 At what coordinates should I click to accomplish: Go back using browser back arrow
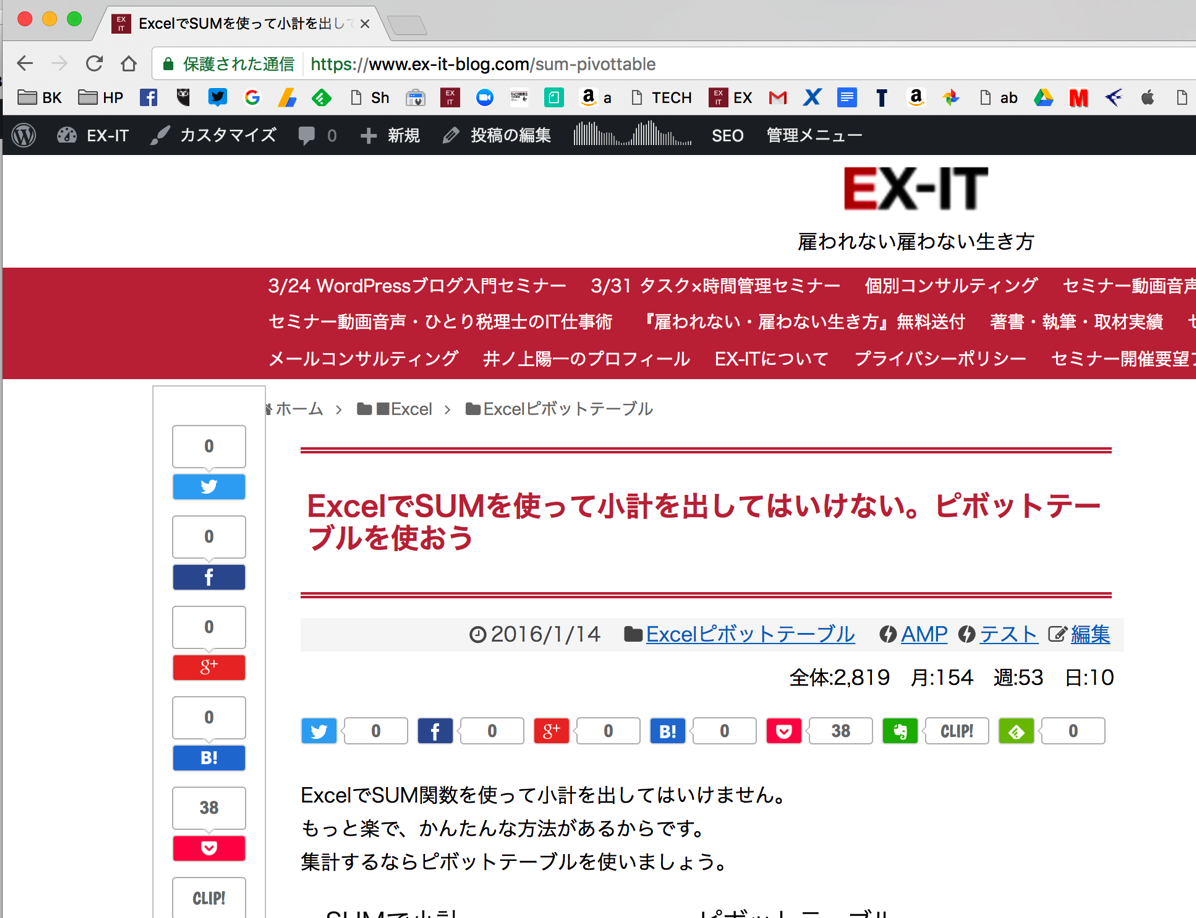point(25,63)
